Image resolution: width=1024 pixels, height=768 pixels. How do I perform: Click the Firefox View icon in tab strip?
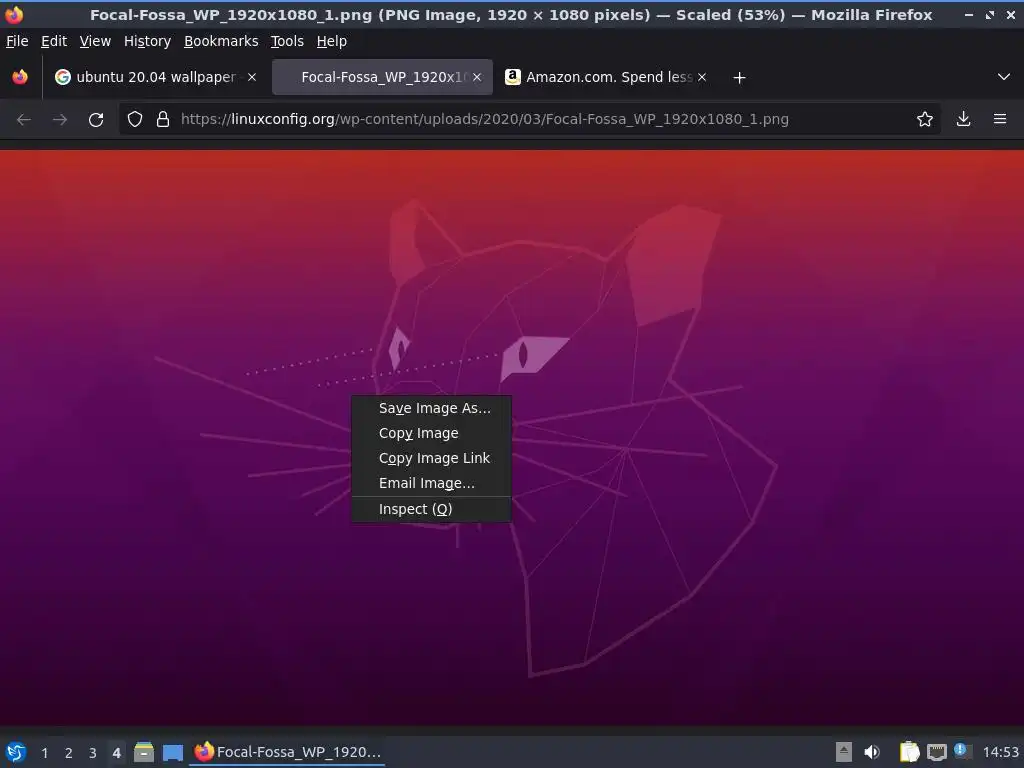pos(20,77)
